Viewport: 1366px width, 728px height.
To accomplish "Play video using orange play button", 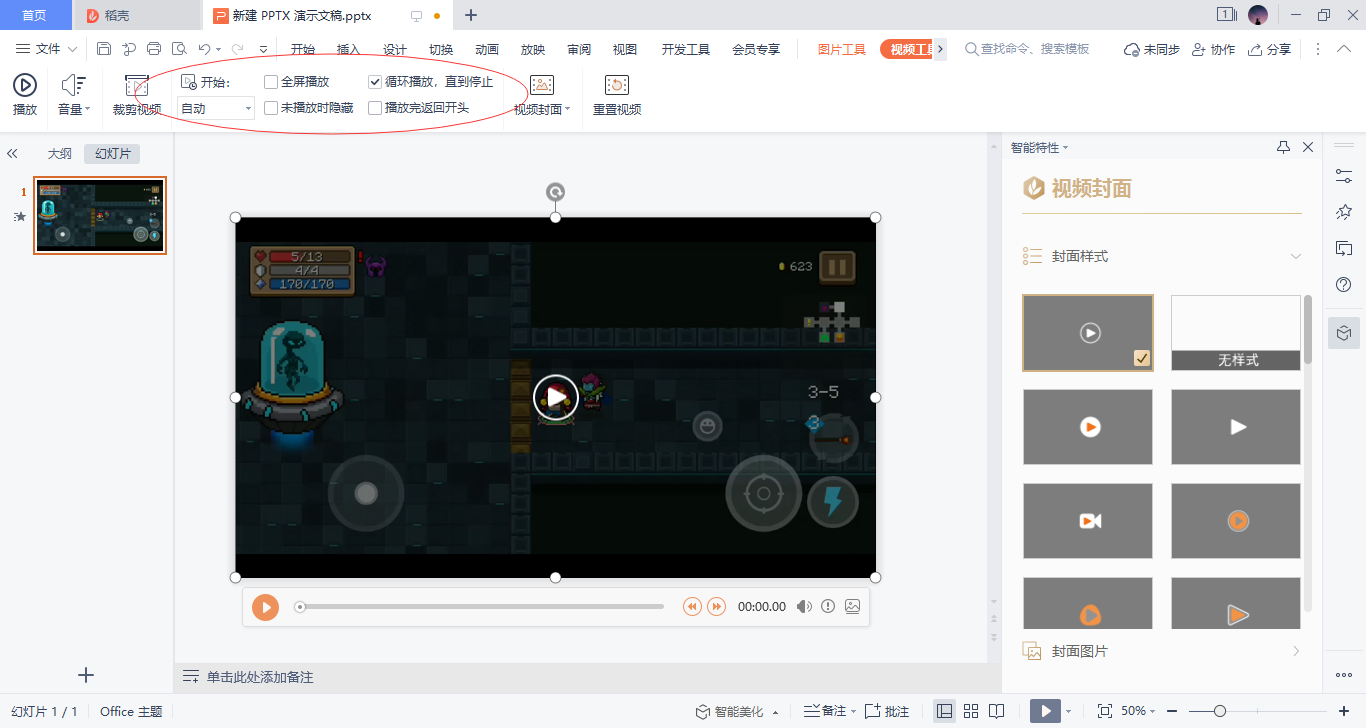I will tap(265, 607).
